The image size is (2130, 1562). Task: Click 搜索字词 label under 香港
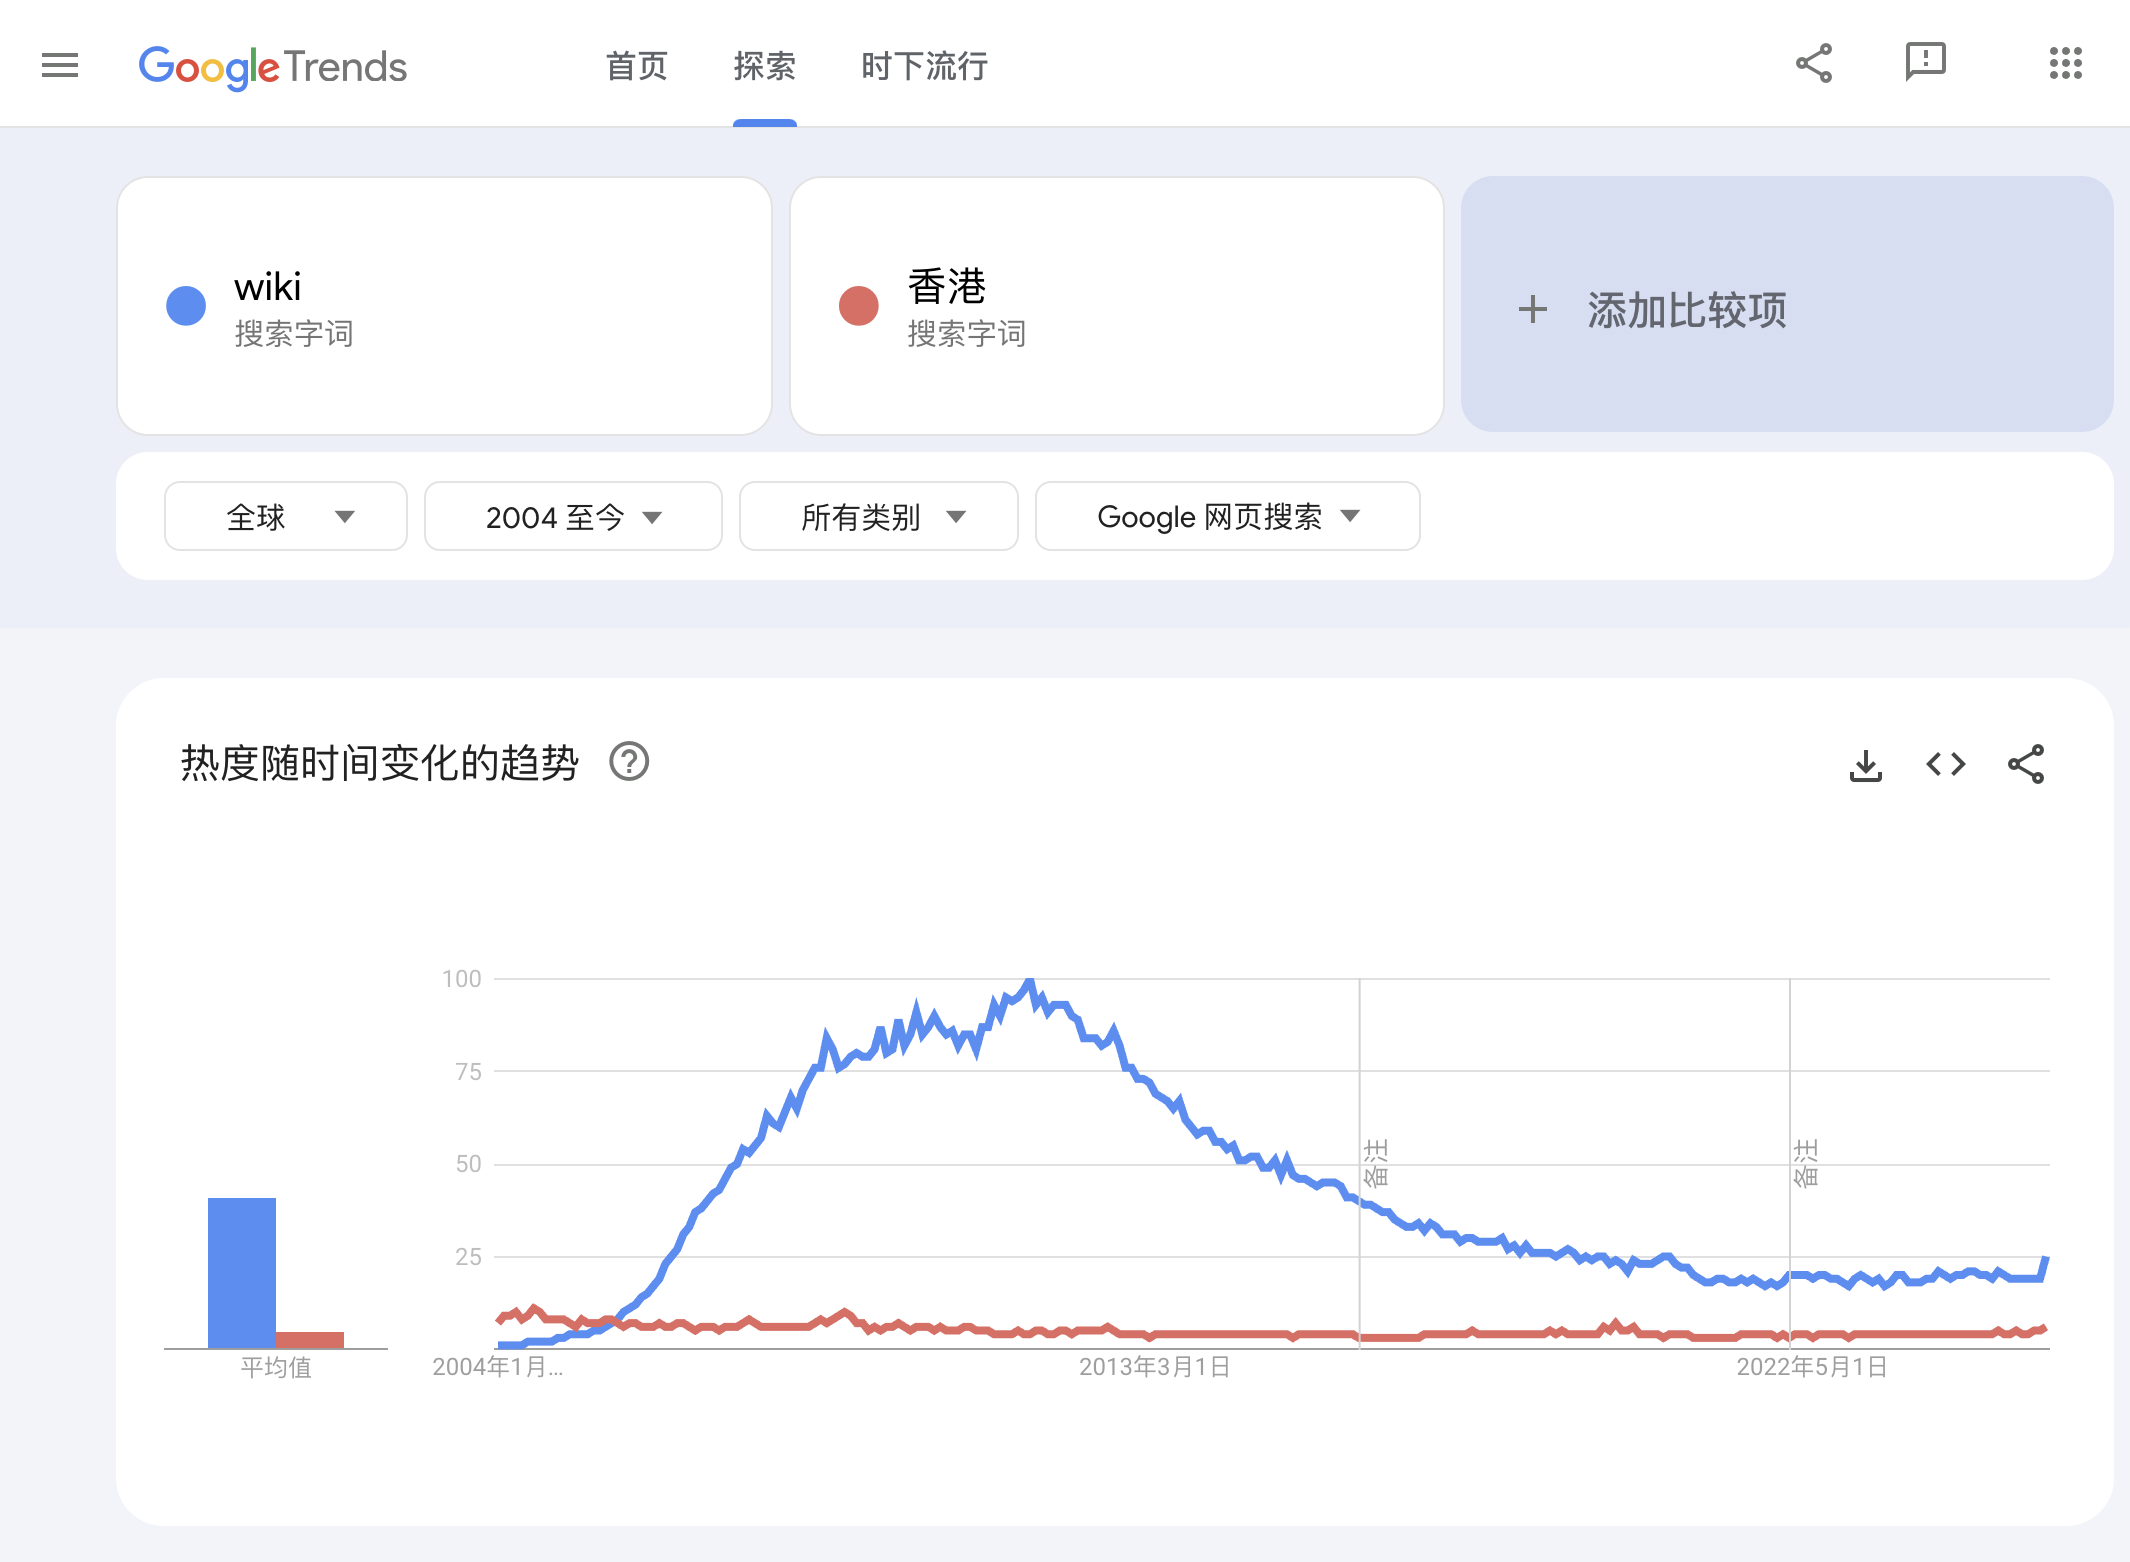[967, 334]
